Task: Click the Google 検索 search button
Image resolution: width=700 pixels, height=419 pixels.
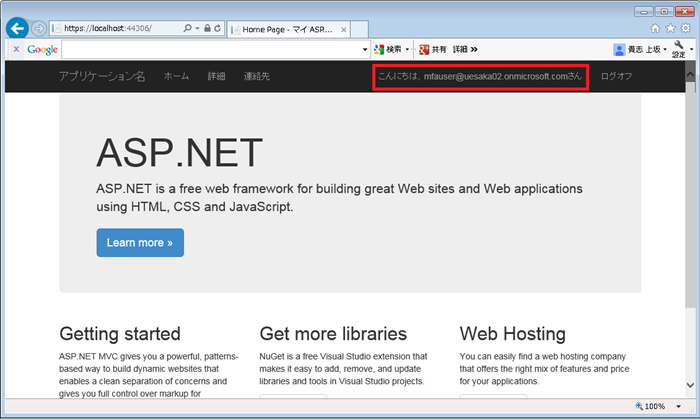Action: (388, 50)
